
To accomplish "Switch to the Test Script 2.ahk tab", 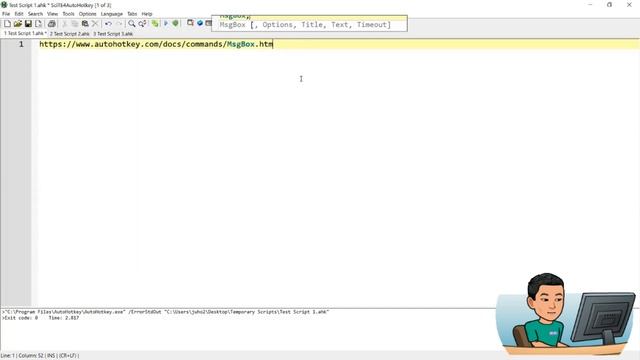I will [70, 34].
